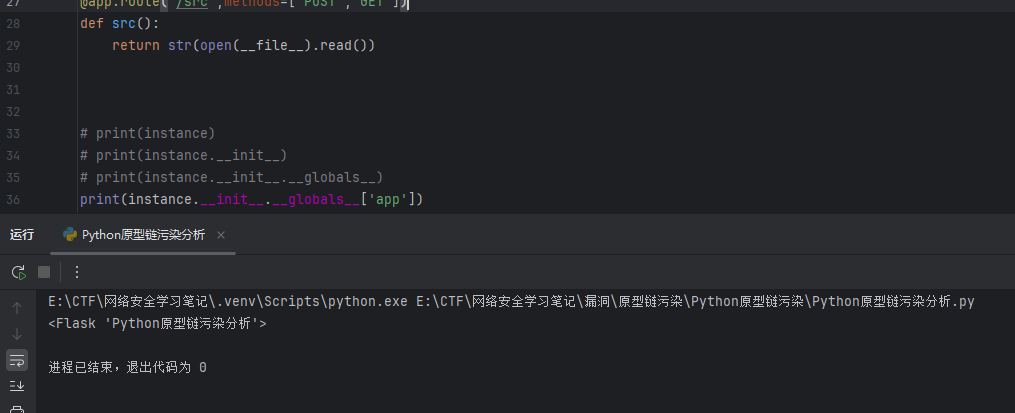Enable scroll to end of console
This screenshot has width=1015, height=413.
coord(18,385)
